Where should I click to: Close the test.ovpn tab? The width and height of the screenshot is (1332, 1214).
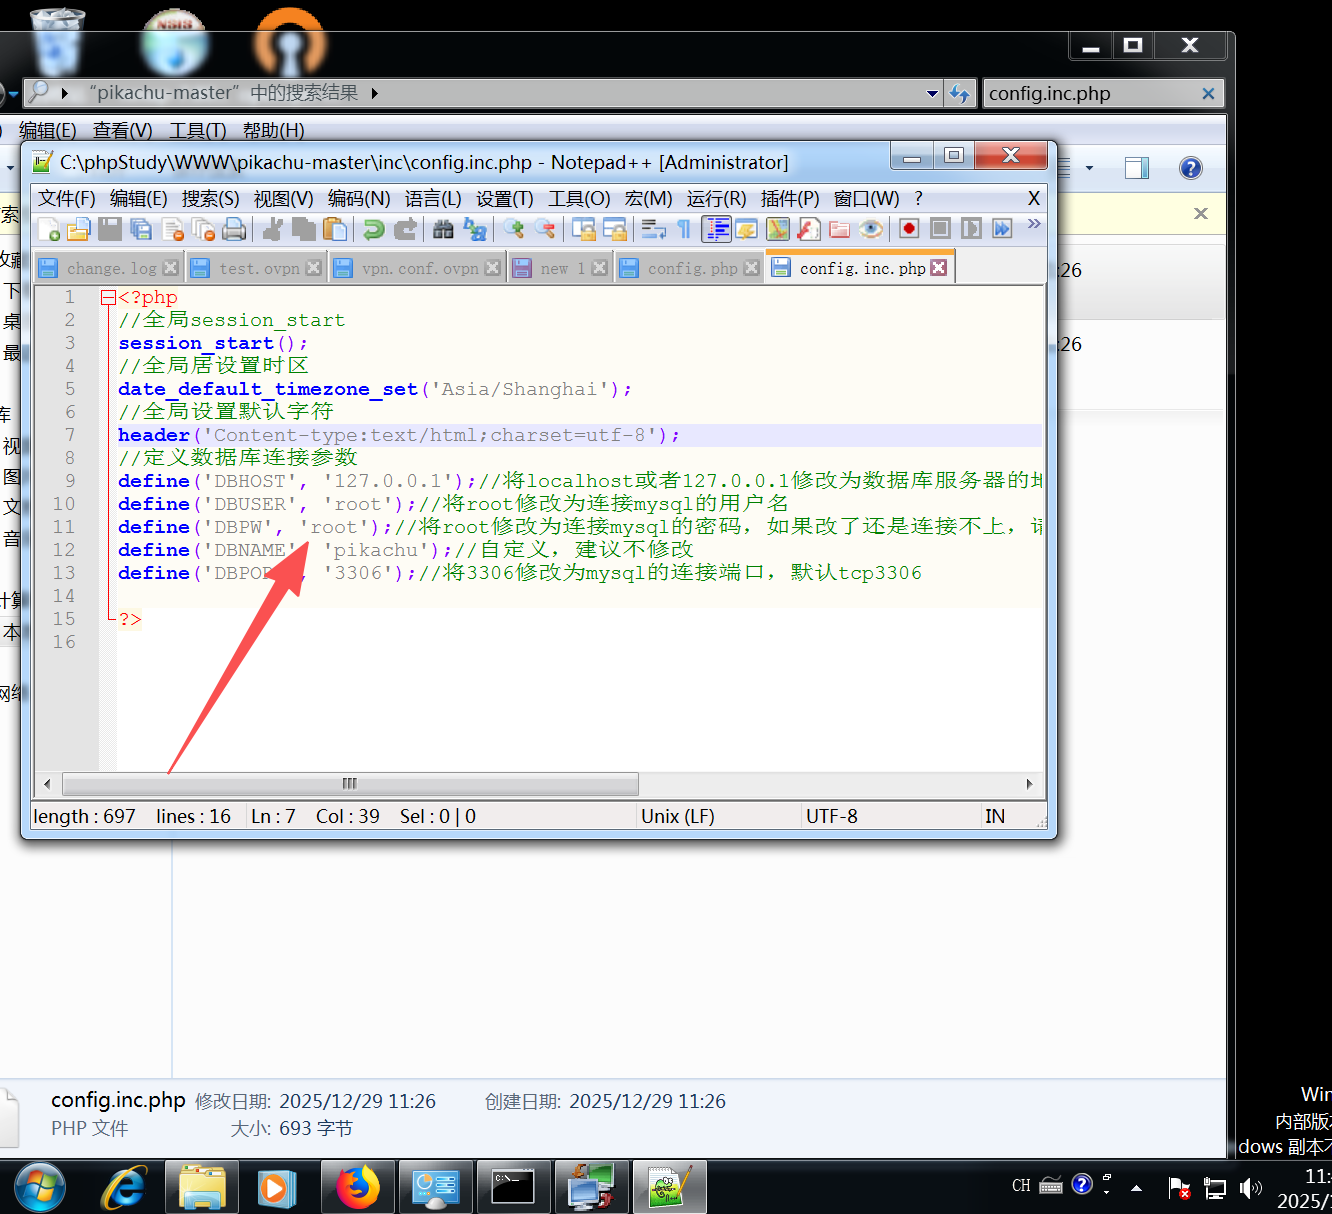coord(314,268)
